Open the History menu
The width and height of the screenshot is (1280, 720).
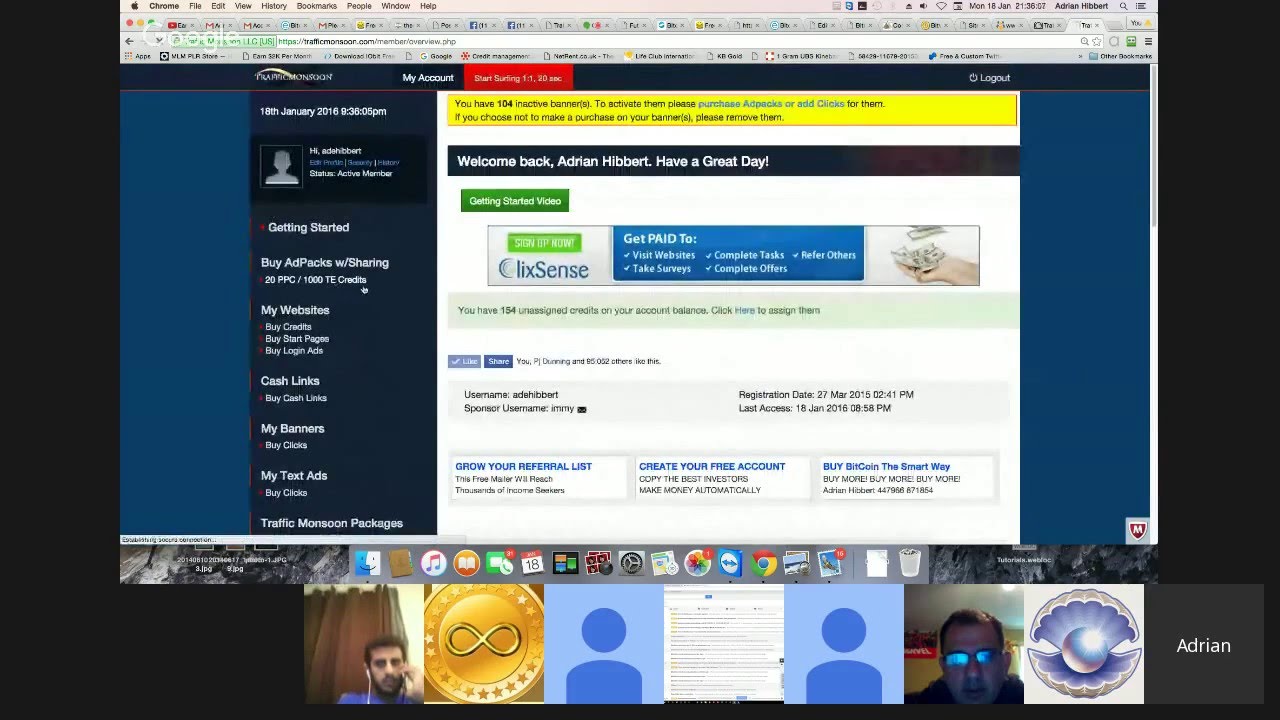[x=274, y=6]
